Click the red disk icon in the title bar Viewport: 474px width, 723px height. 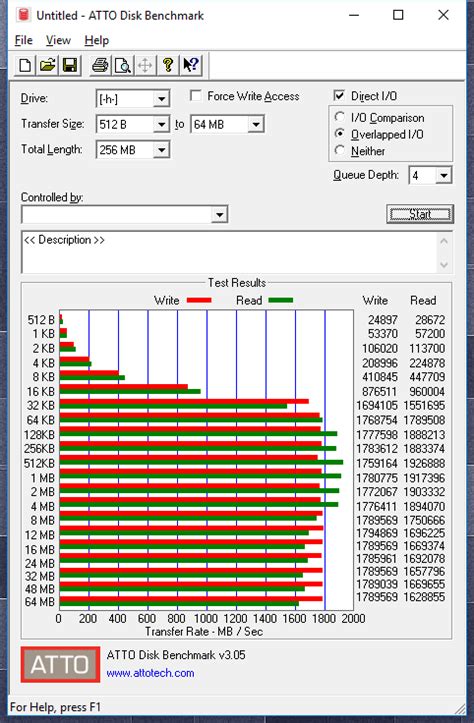click(24, 15)
